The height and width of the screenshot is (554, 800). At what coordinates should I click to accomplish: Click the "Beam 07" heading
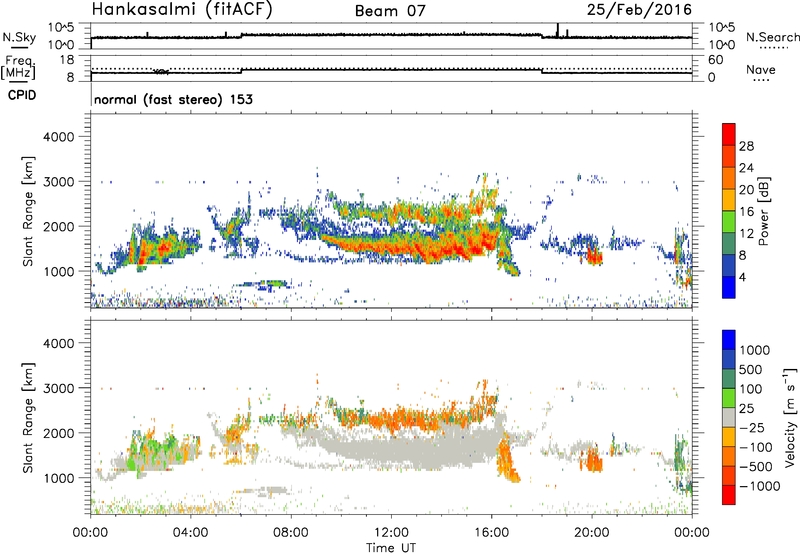coord(390,11)
